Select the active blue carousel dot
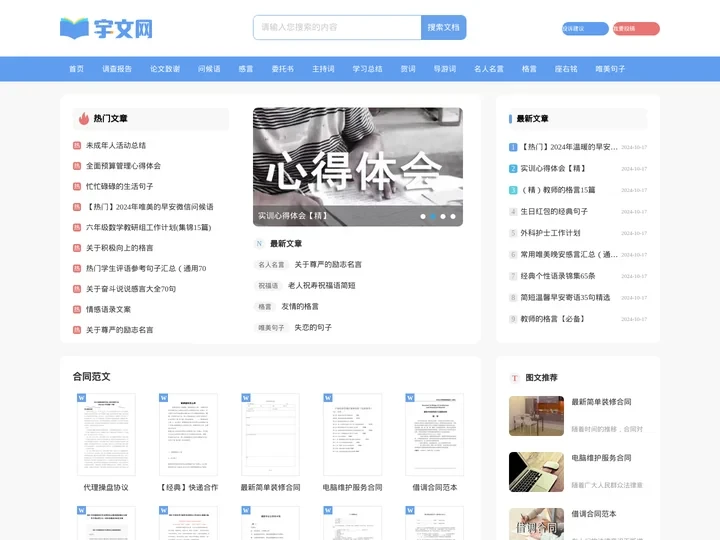The height and width of the screenshot is (540, 720). click(x=433, y=216)
